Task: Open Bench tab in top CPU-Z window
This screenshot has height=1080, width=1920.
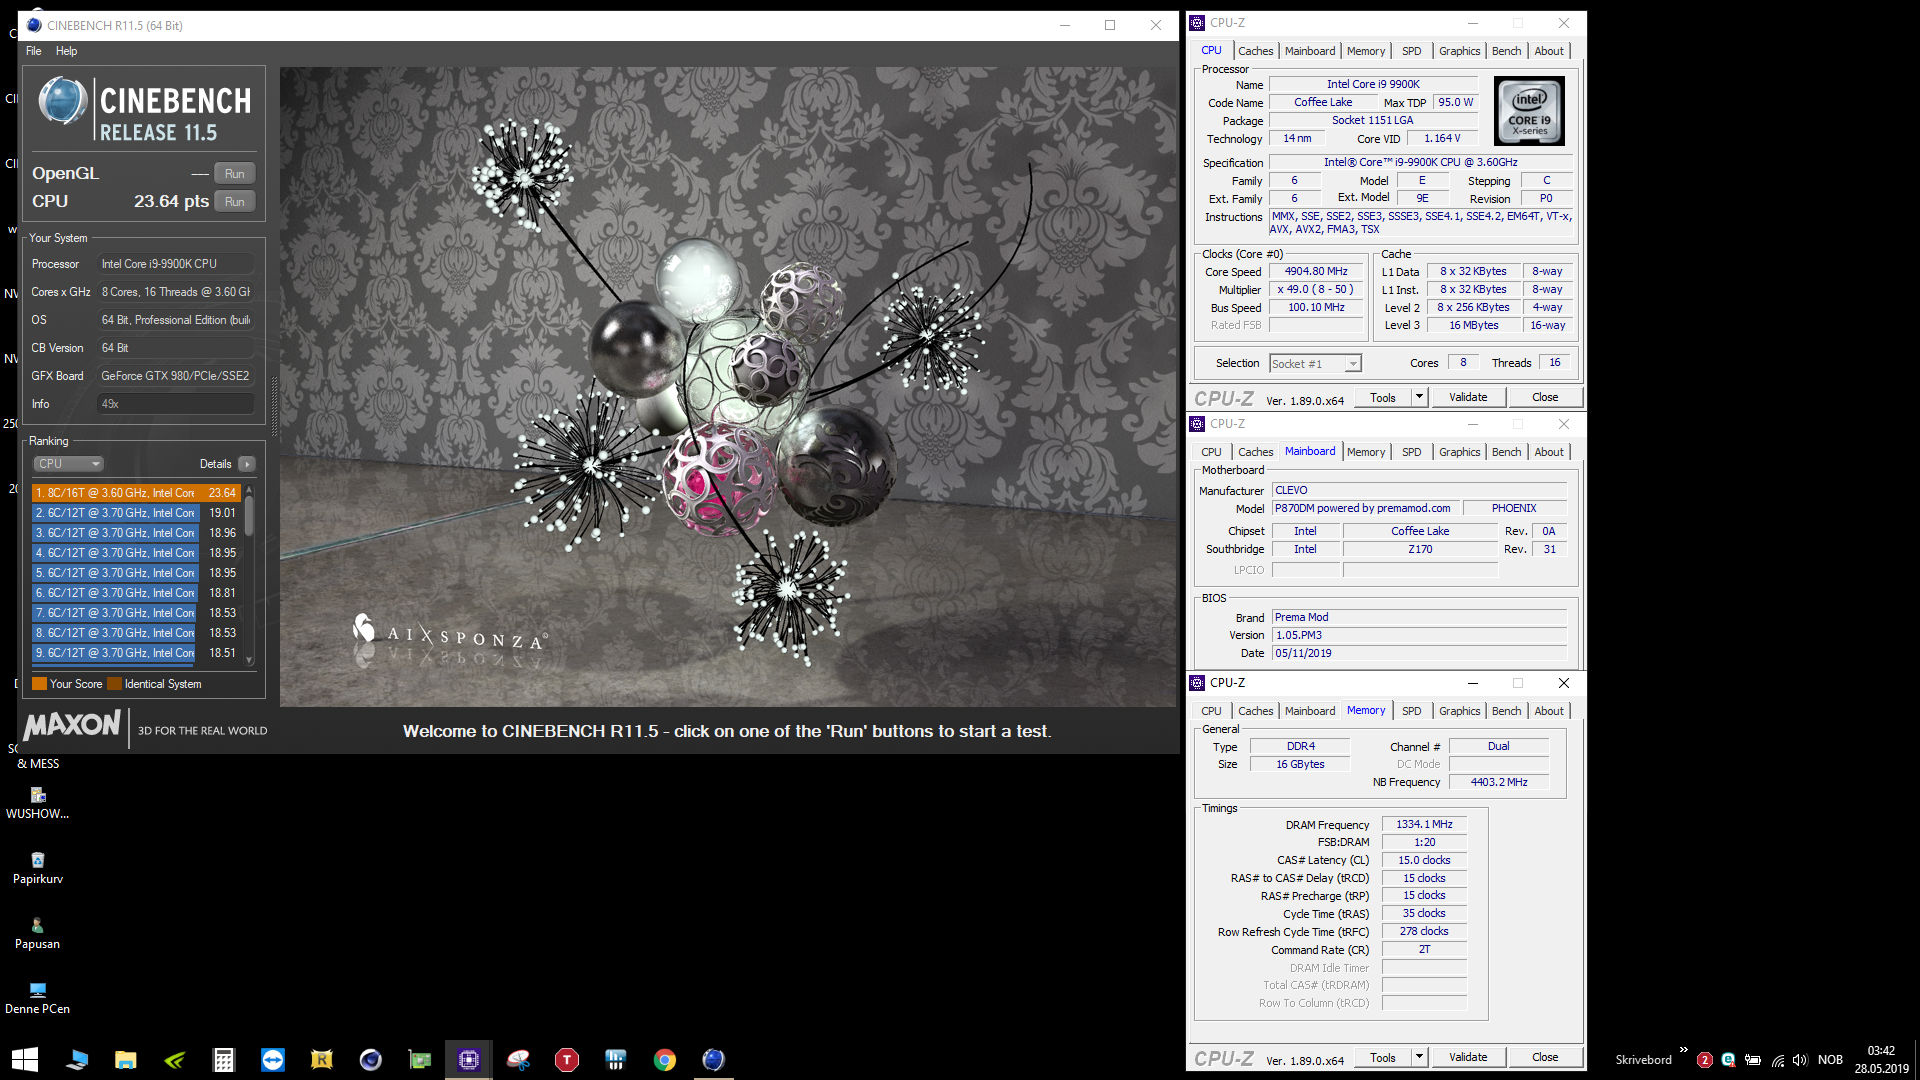Action: point(1506,51)
